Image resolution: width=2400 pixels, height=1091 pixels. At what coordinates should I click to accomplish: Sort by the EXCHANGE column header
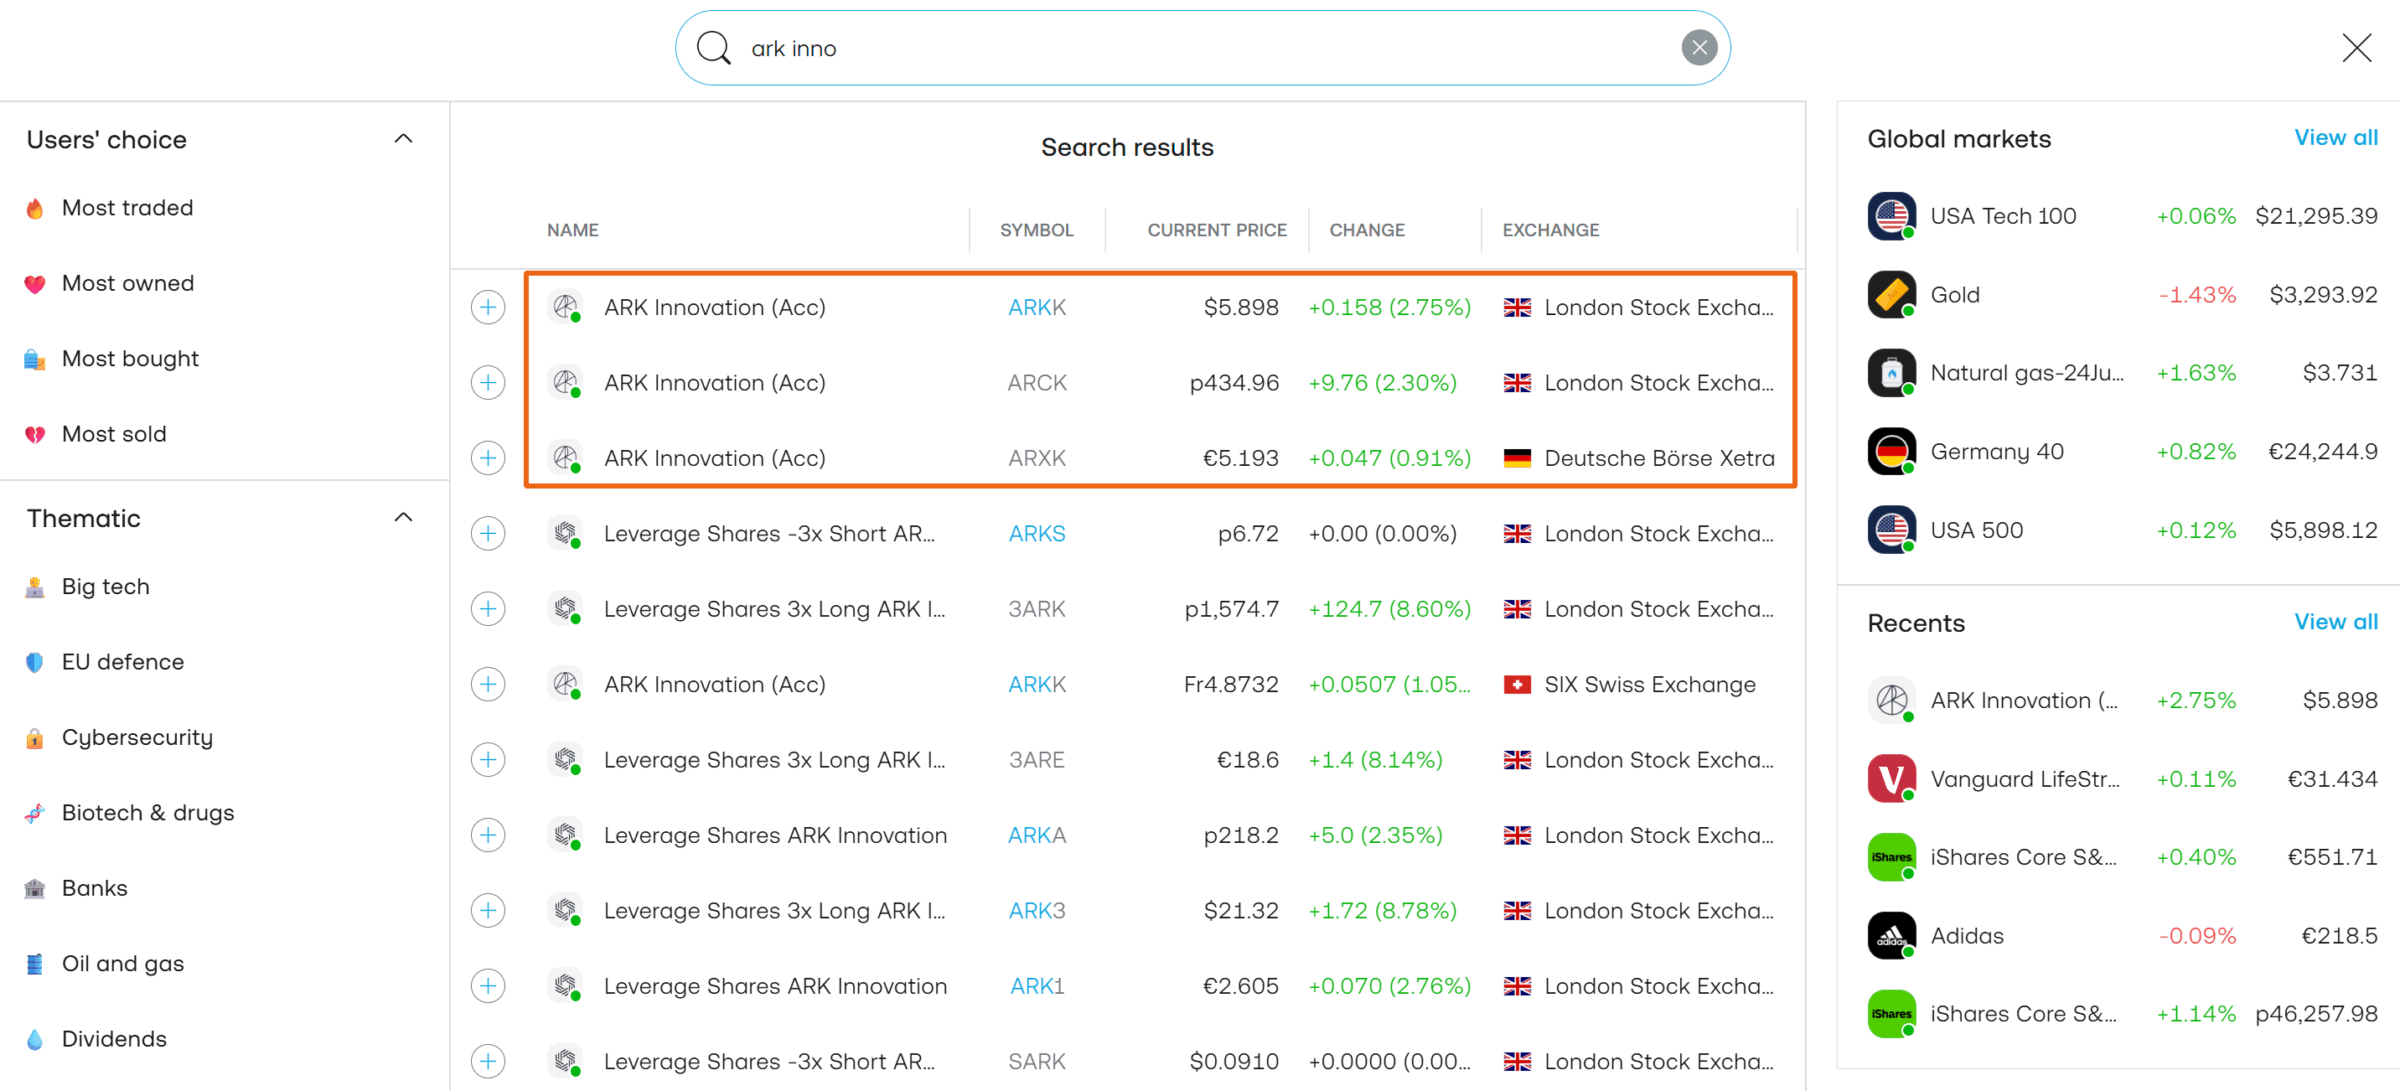tap(1550, 230)
